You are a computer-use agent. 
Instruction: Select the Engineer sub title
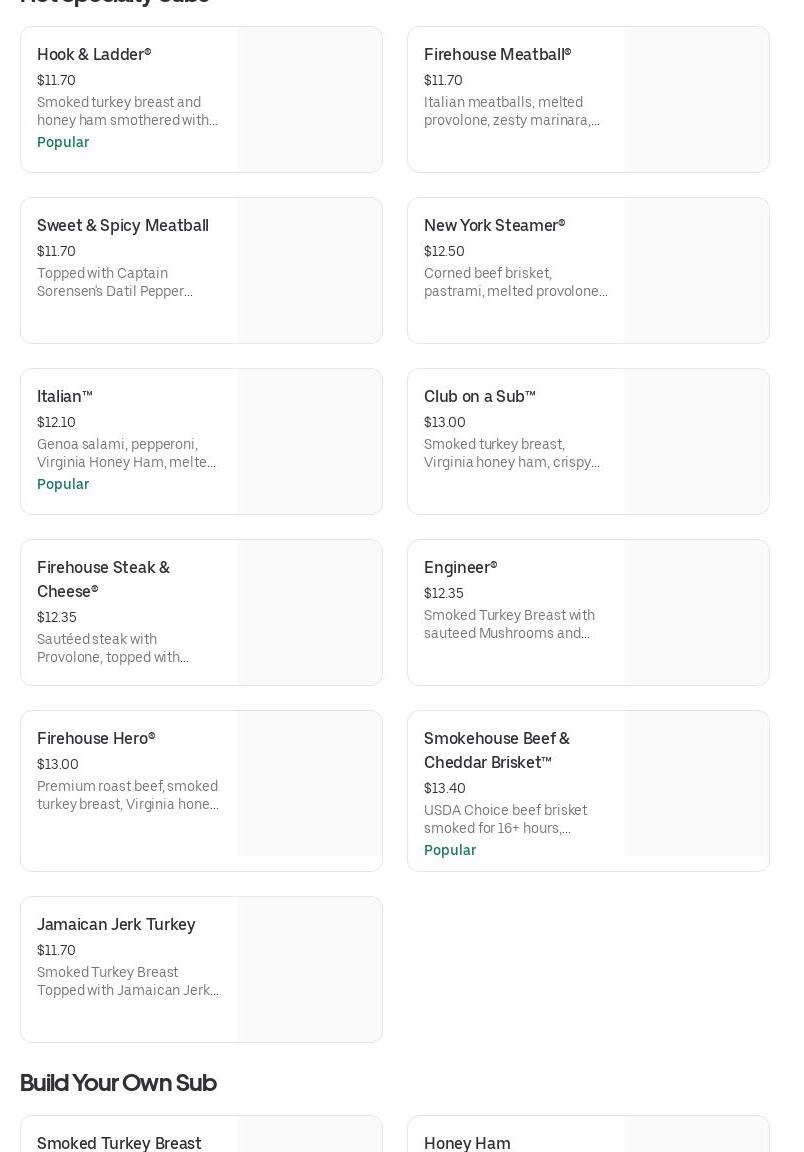(460, 568)
